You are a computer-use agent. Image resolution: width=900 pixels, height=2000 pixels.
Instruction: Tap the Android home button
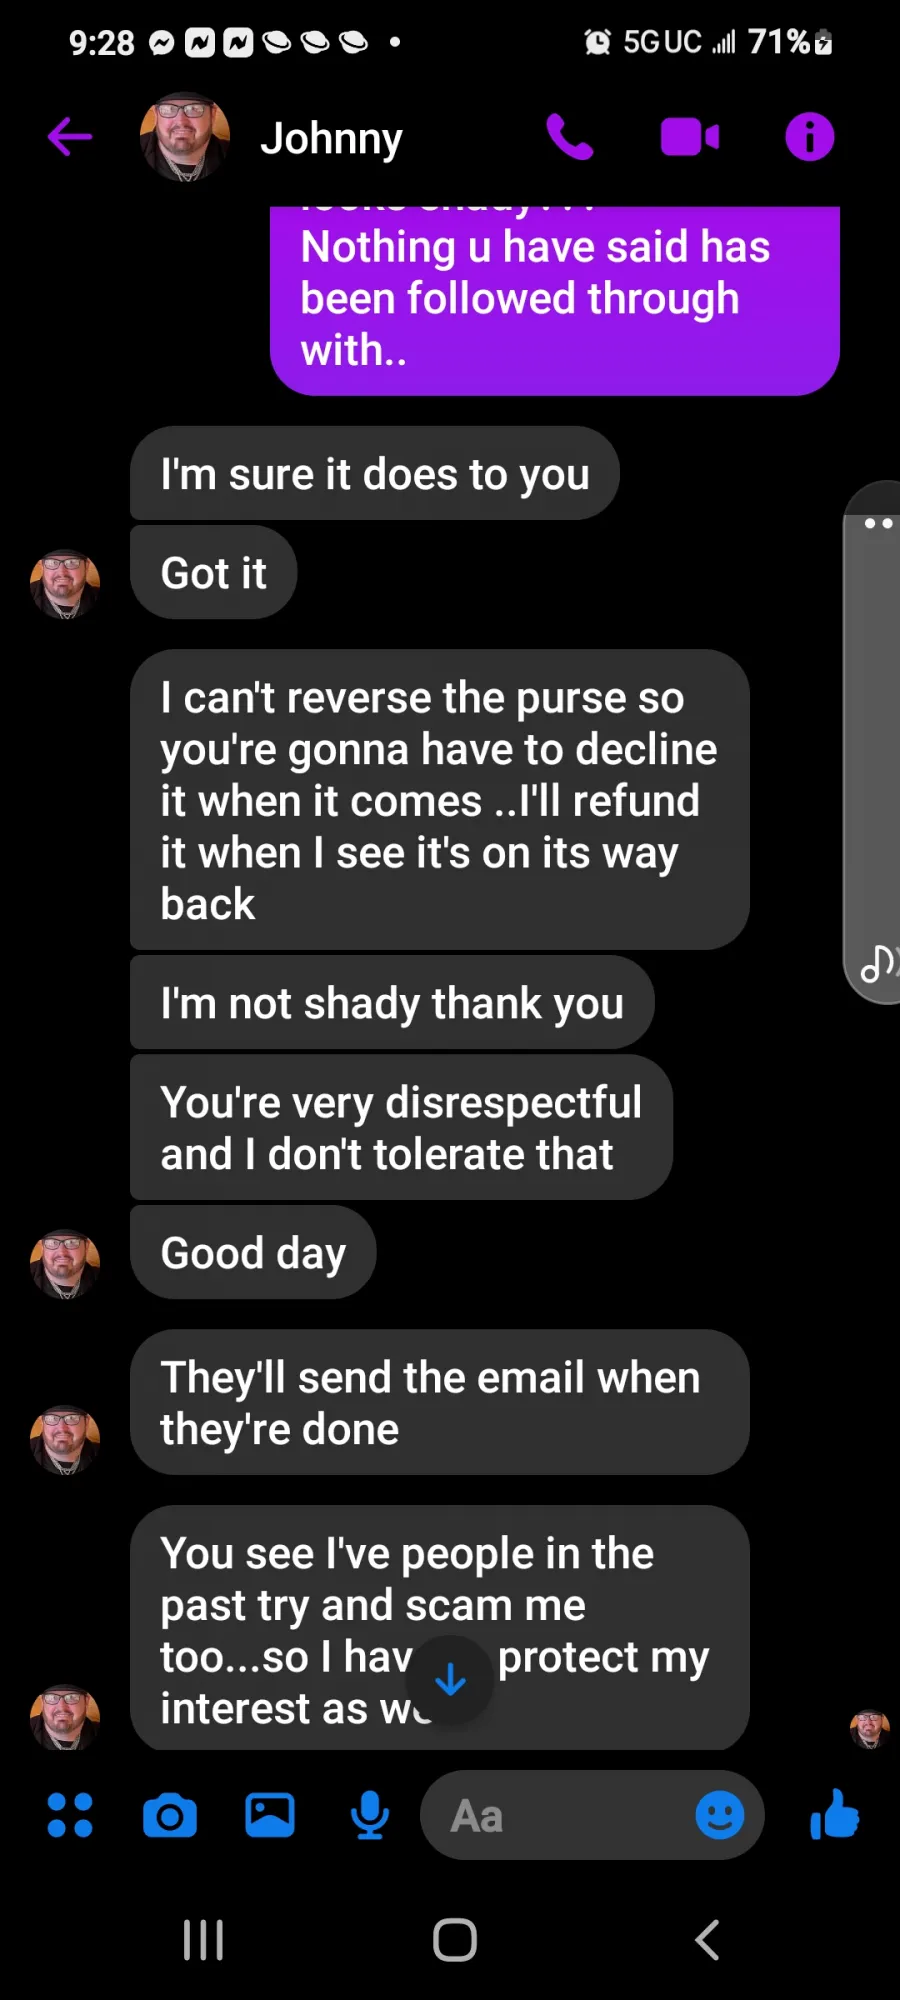(x=455, y=1940)
